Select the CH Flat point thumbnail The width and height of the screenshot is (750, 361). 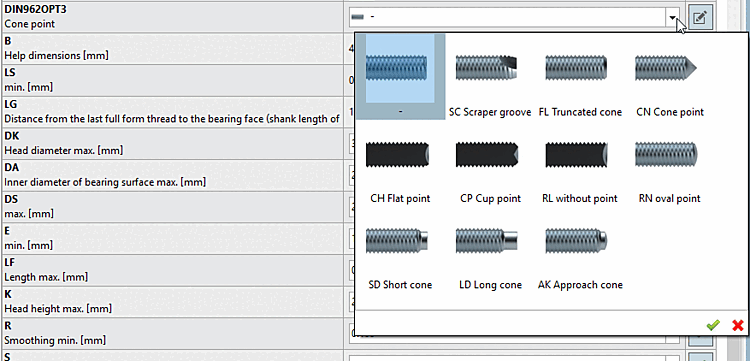[x=397, y=154]
